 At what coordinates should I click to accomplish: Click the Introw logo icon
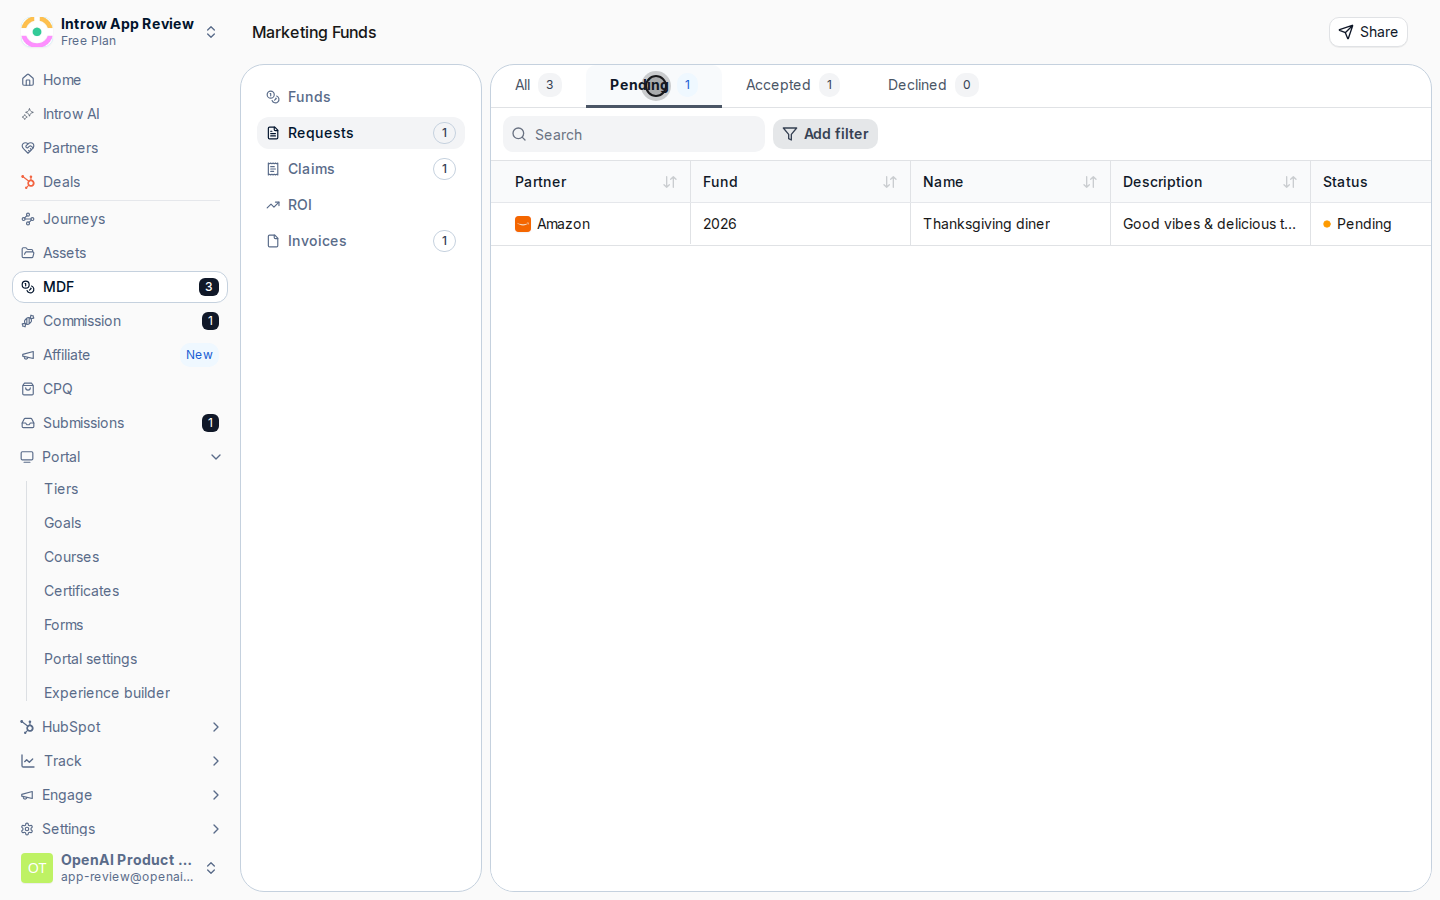click(37, 32)
